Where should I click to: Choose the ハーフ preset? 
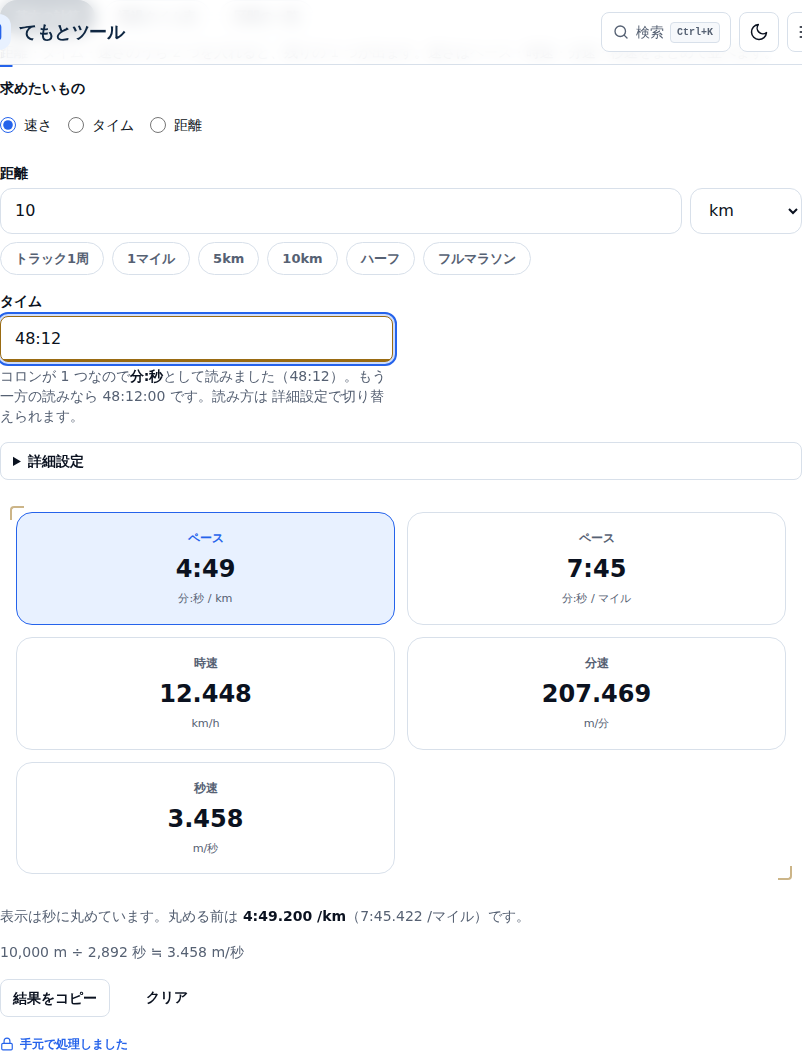tap(380, 258)
